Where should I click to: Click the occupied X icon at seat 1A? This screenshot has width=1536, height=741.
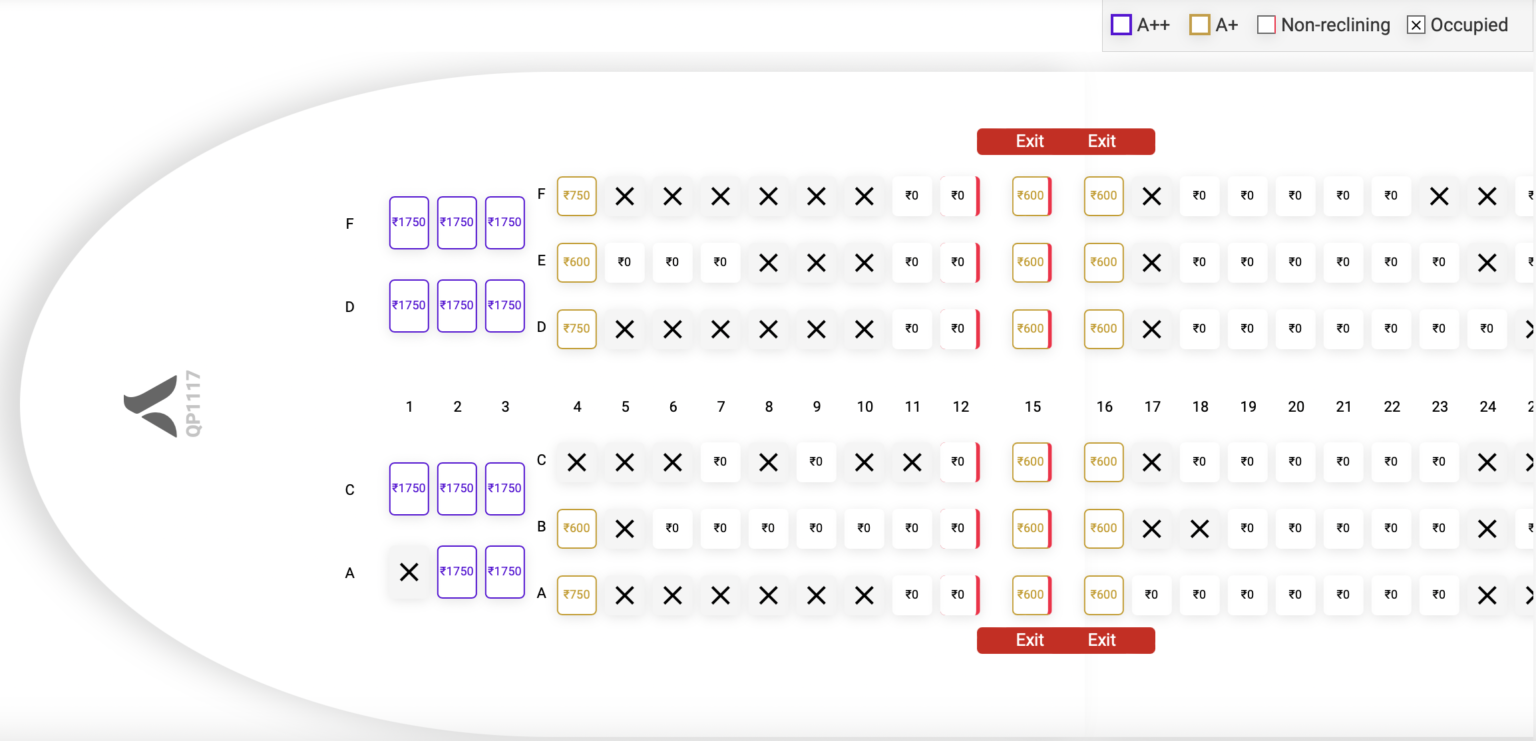[x=409, y=572]
